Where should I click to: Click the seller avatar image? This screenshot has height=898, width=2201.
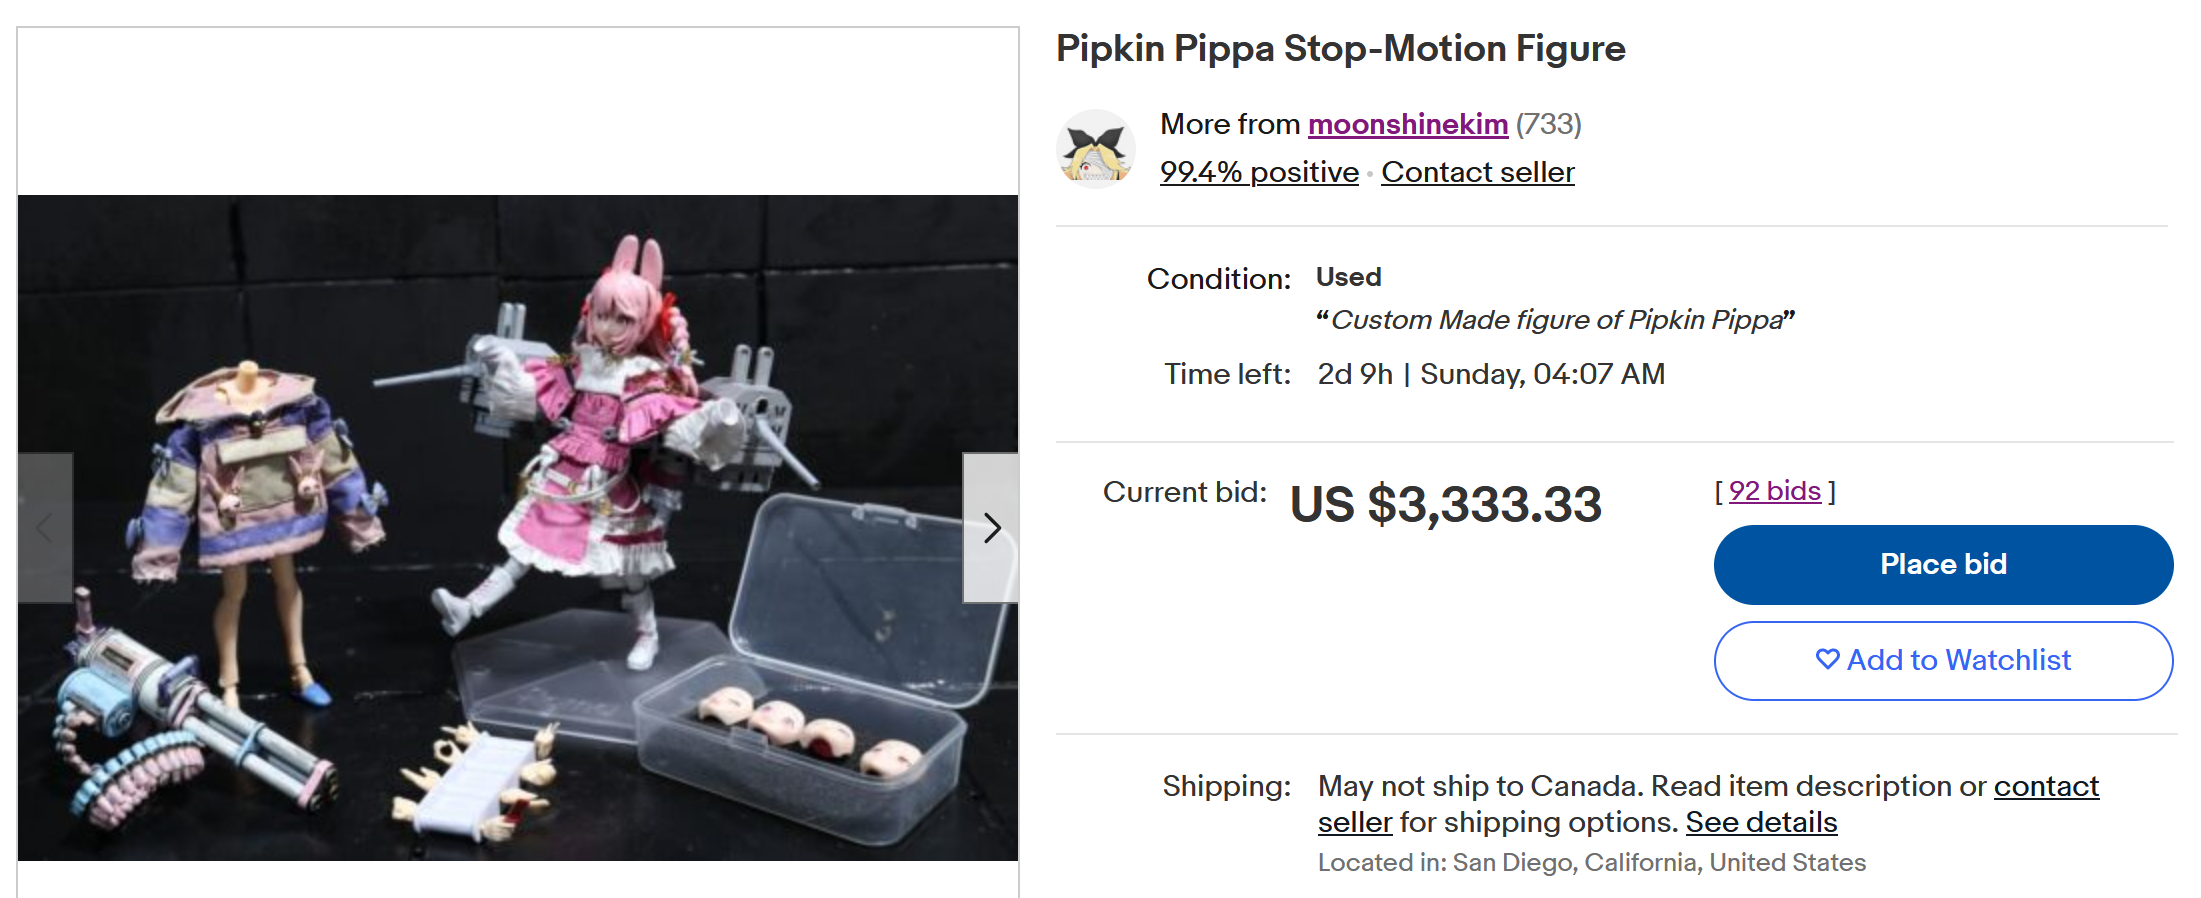[1096, 149]
